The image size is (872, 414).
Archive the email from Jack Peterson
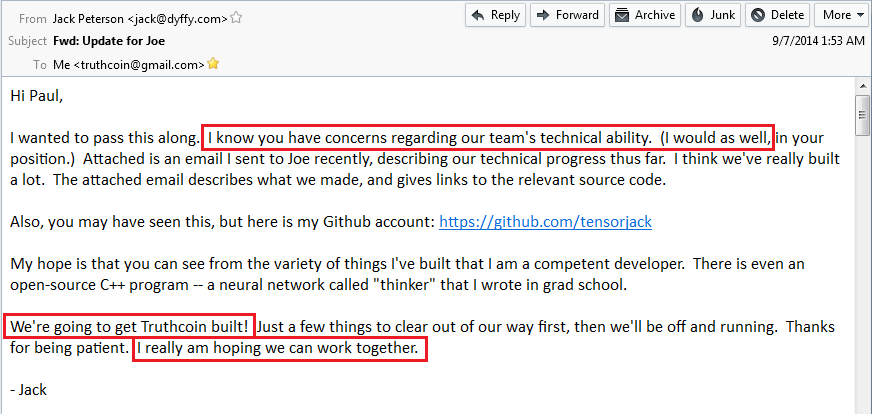644,15
